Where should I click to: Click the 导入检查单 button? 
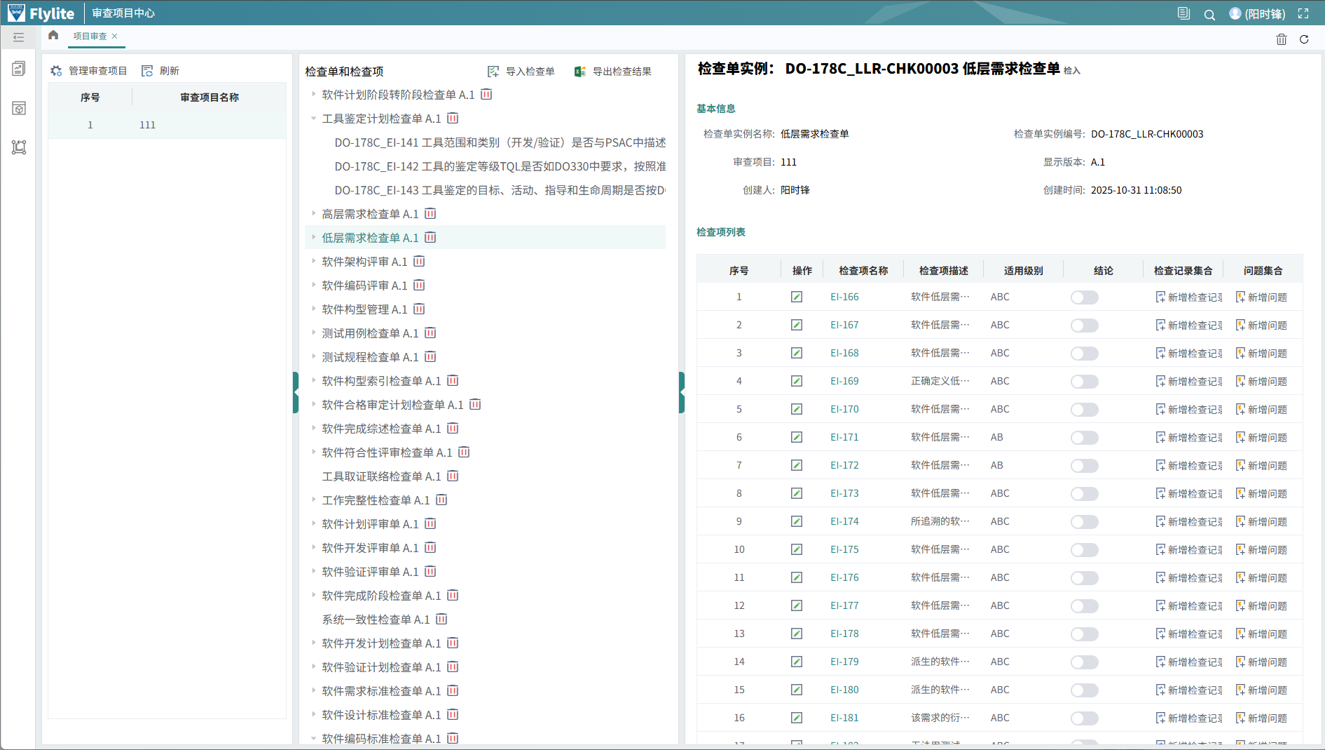point(521,71)
